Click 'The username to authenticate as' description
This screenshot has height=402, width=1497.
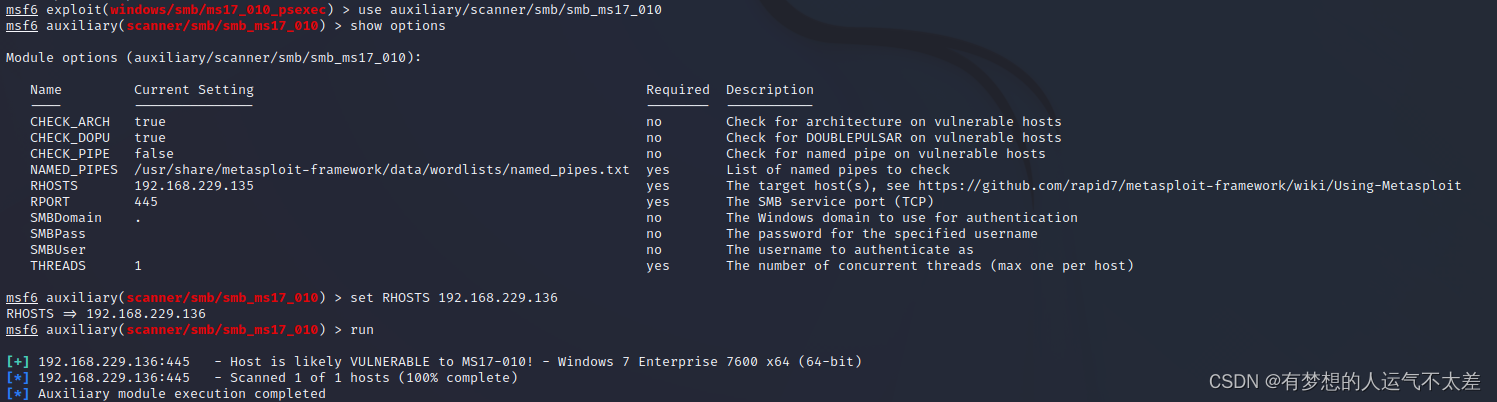click(850, 250)
